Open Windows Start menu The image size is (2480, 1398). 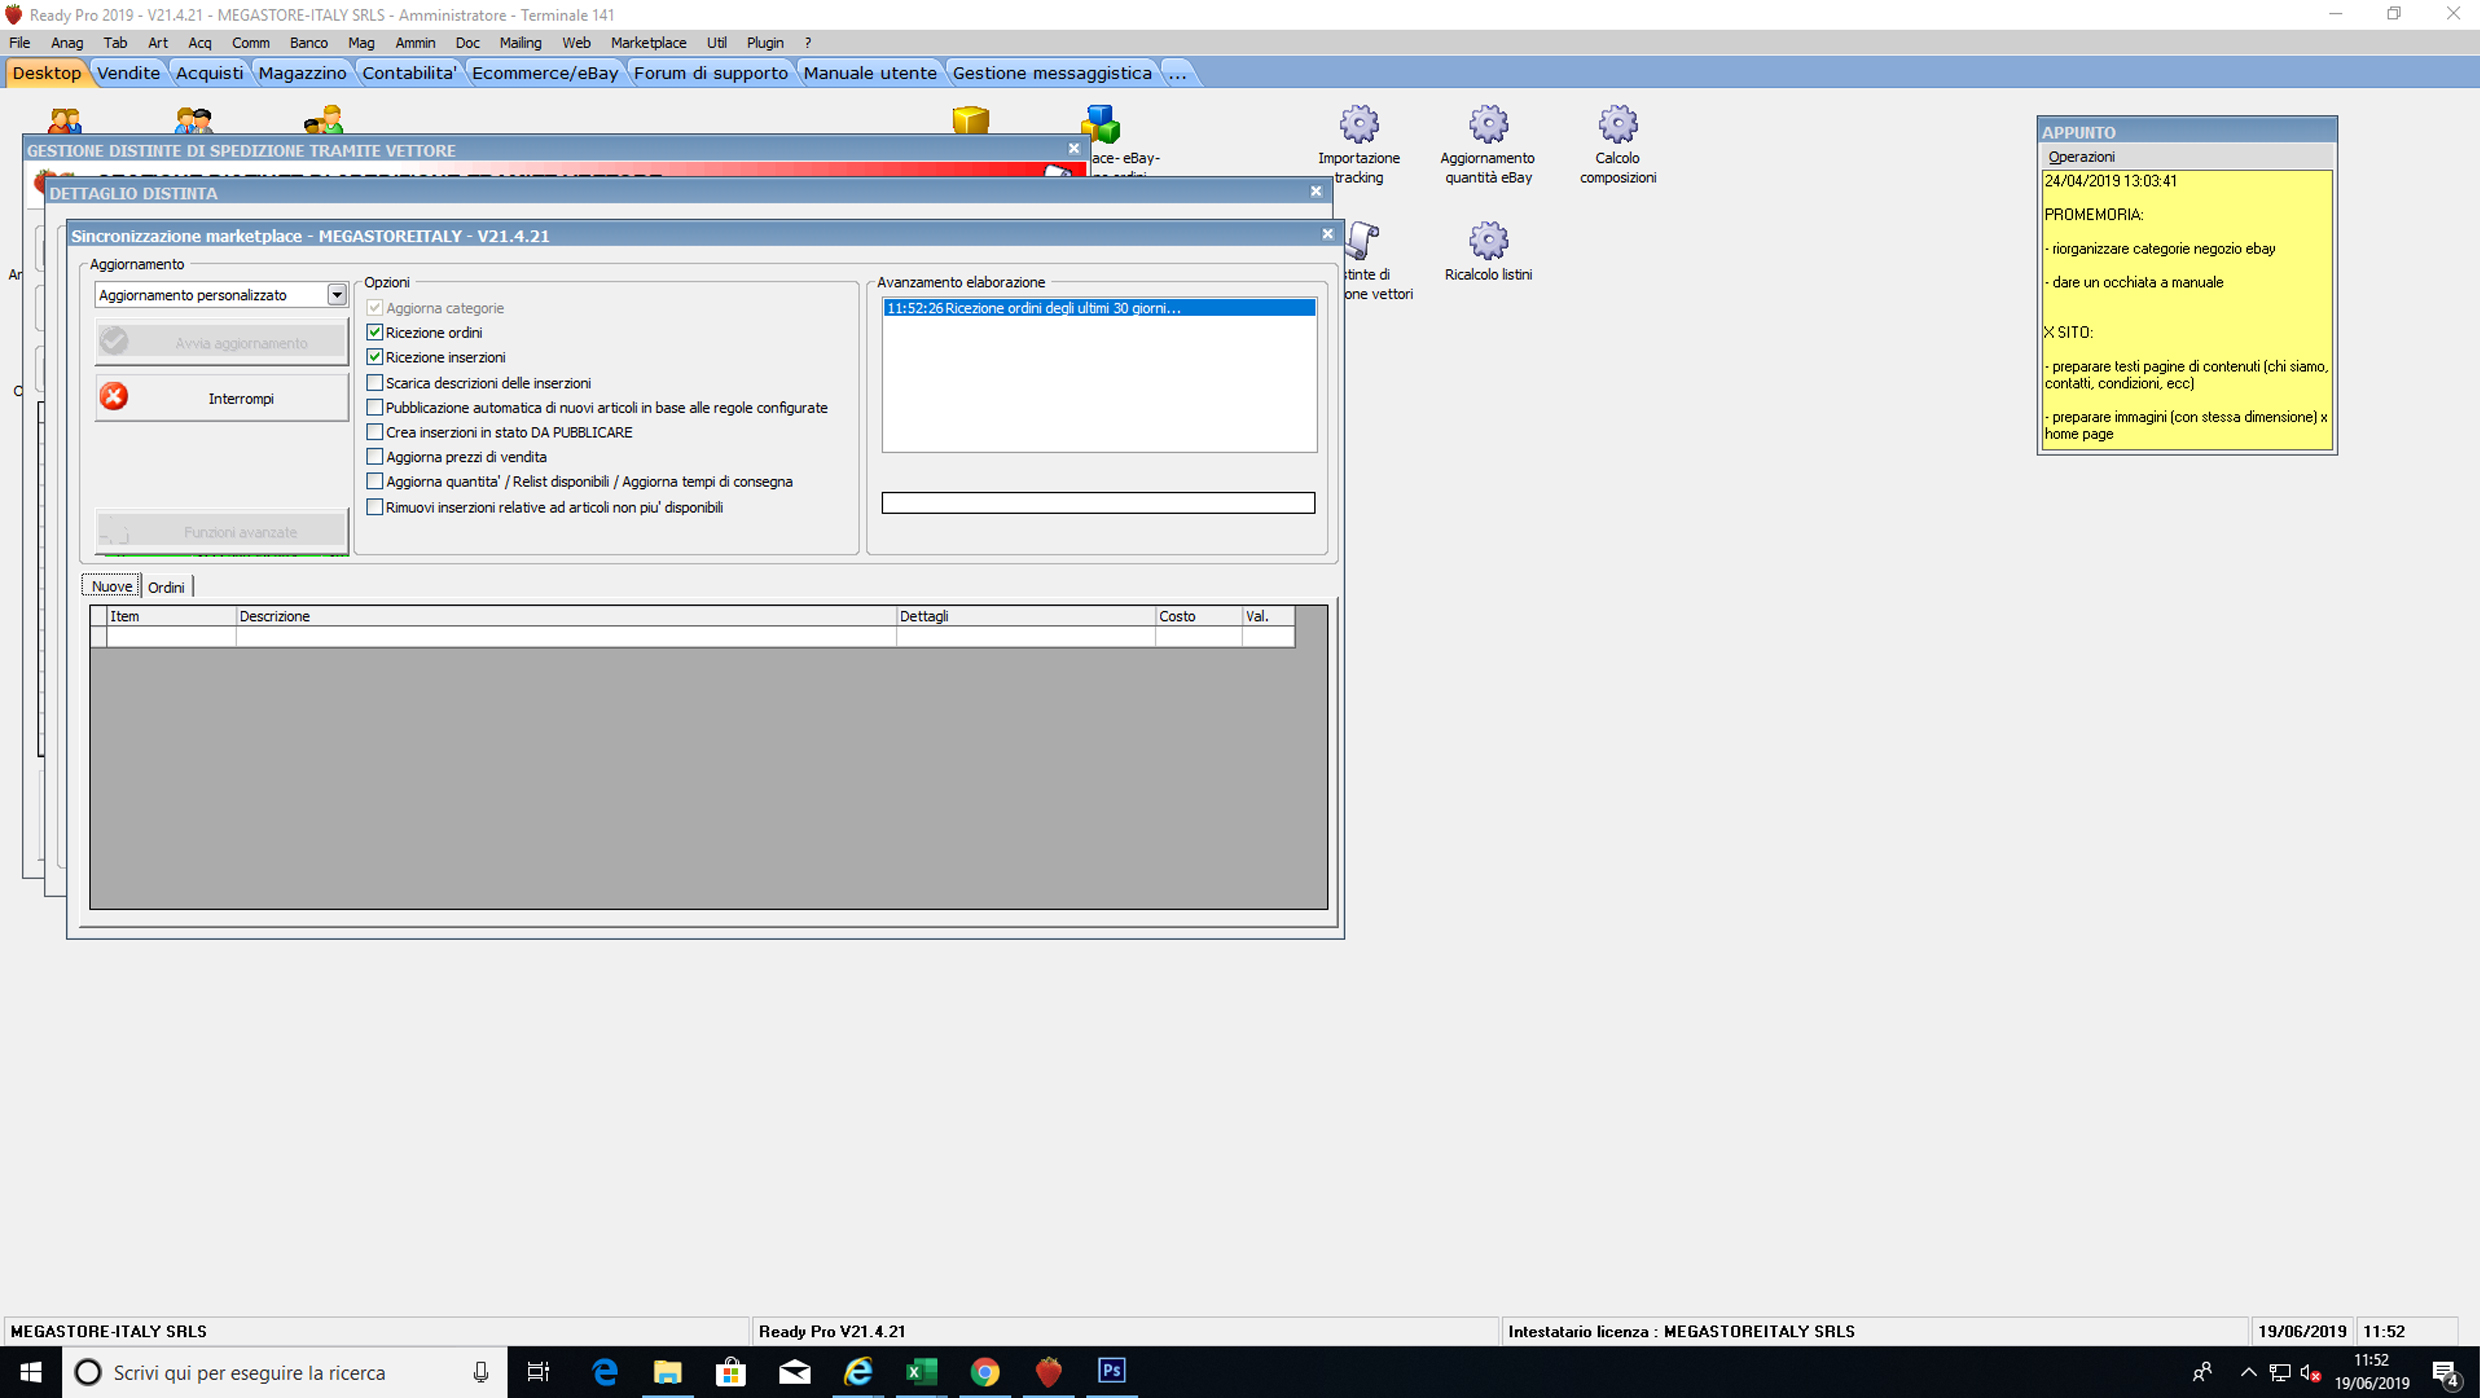(x=30, y=1372)
